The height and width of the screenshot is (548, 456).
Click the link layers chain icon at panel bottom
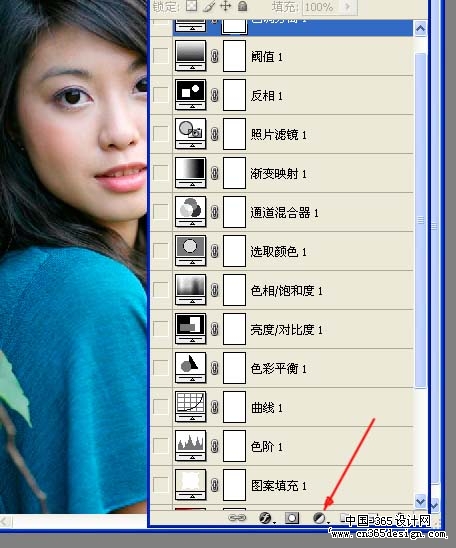click(x=237, y=518)
